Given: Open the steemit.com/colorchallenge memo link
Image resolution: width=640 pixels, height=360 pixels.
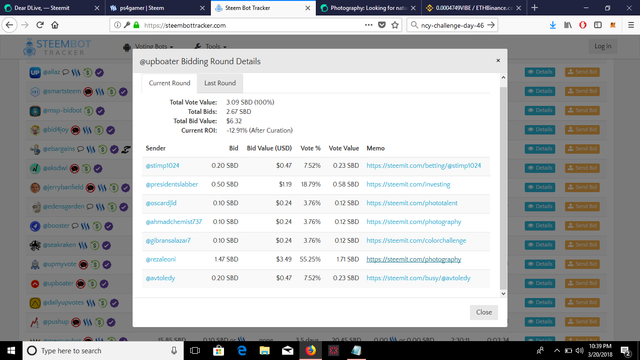Looking at the screenshot, I should coord(416,240).
